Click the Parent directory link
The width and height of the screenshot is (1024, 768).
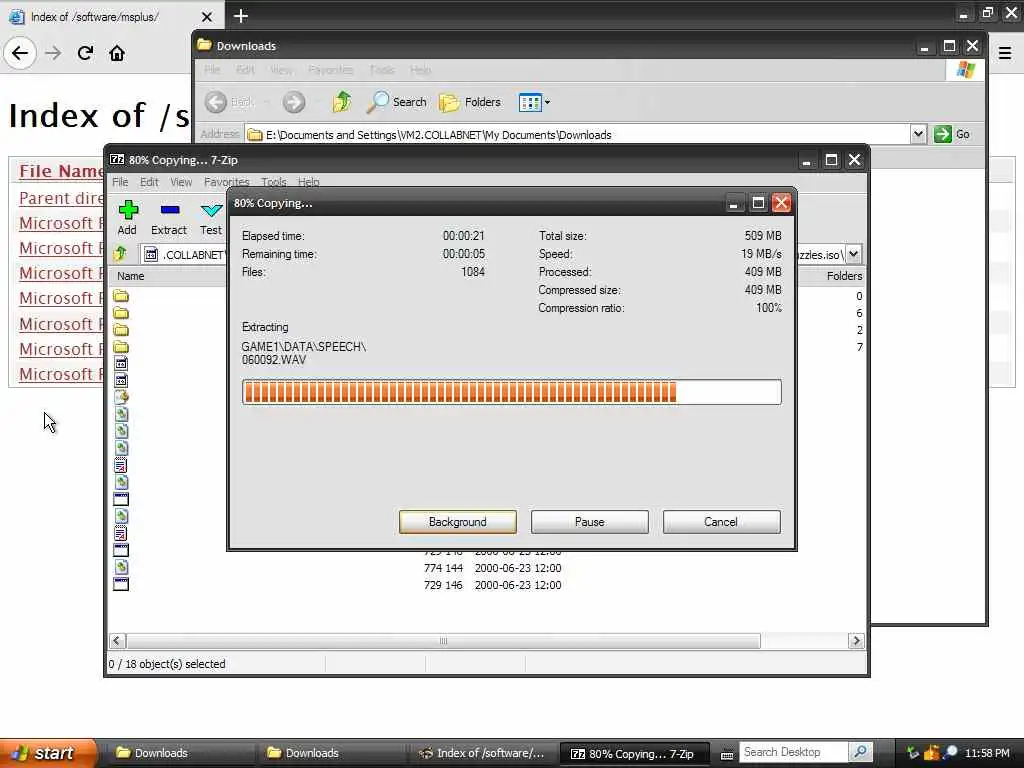tap(61, 198)
